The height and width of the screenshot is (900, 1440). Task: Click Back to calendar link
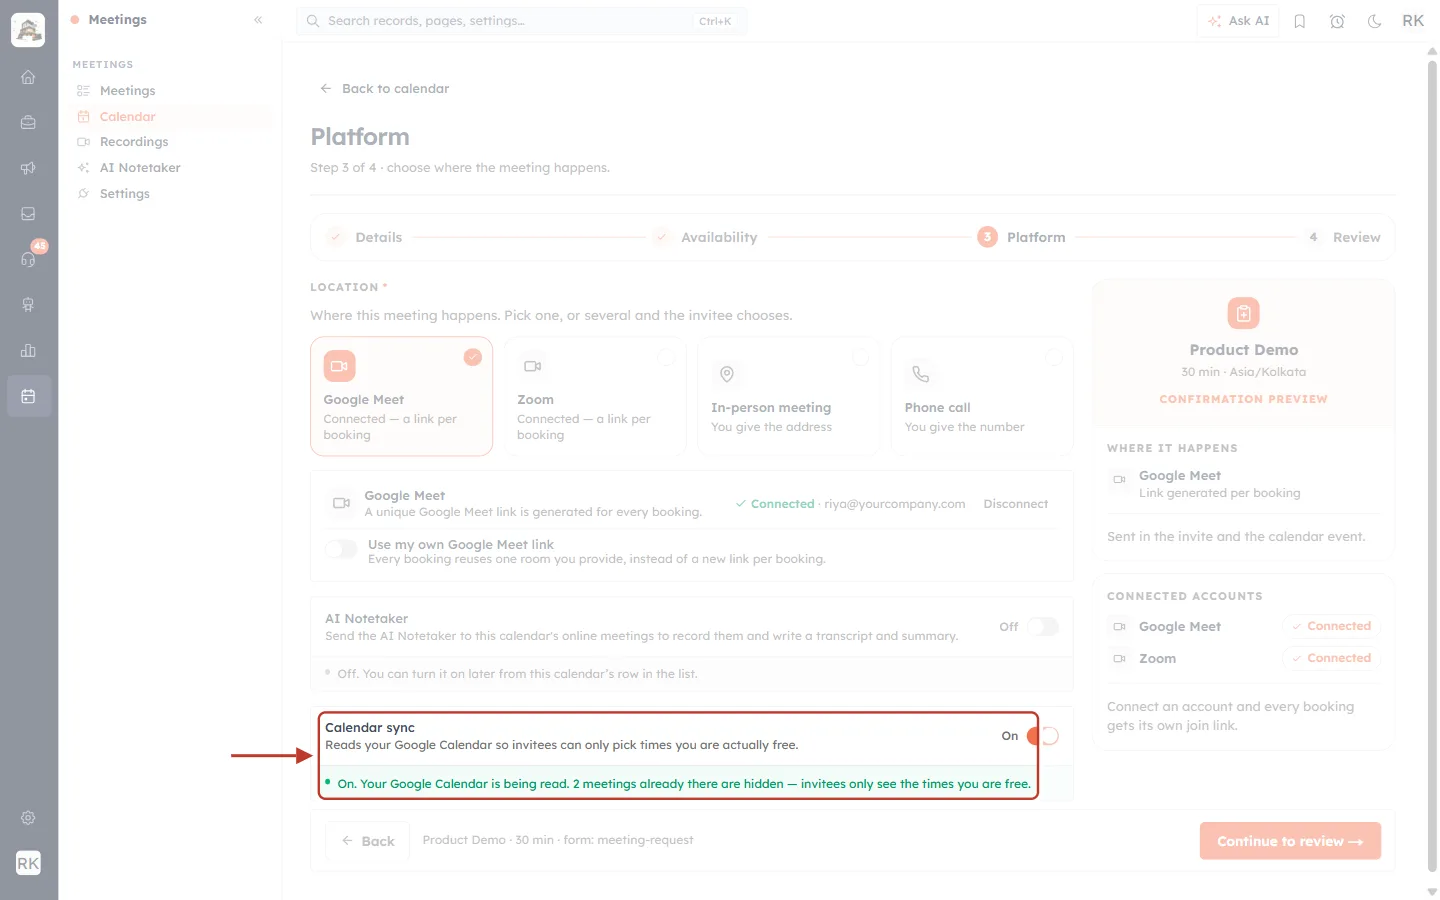[x=385, y=89]
